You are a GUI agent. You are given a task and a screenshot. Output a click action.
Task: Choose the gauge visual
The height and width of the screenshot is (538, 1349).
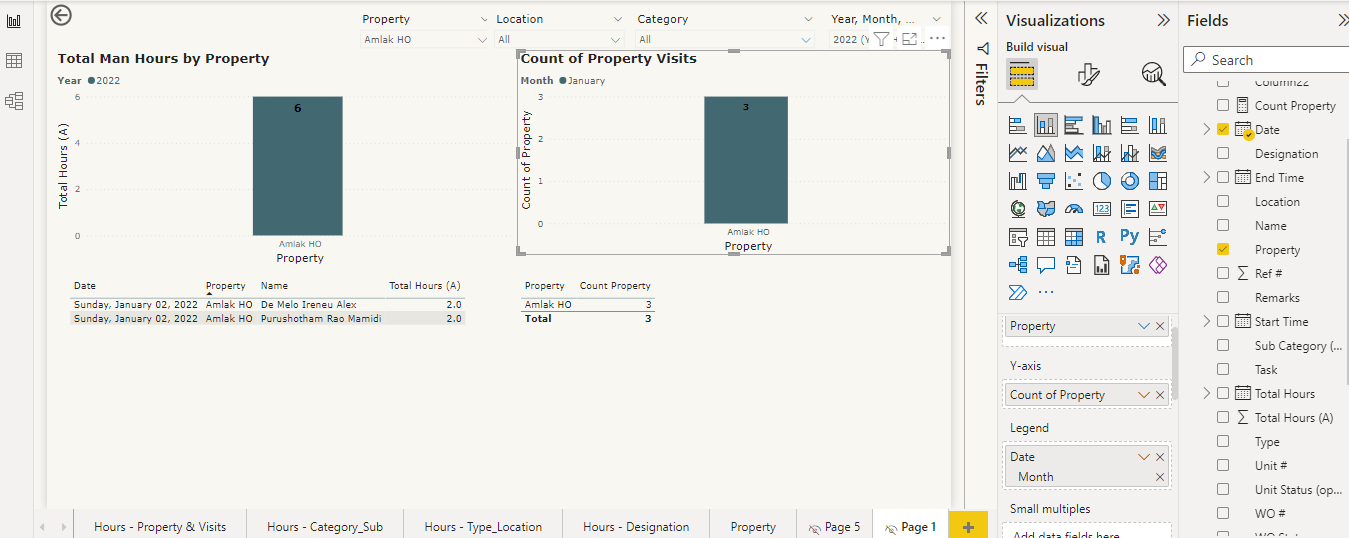(1074, 209)
